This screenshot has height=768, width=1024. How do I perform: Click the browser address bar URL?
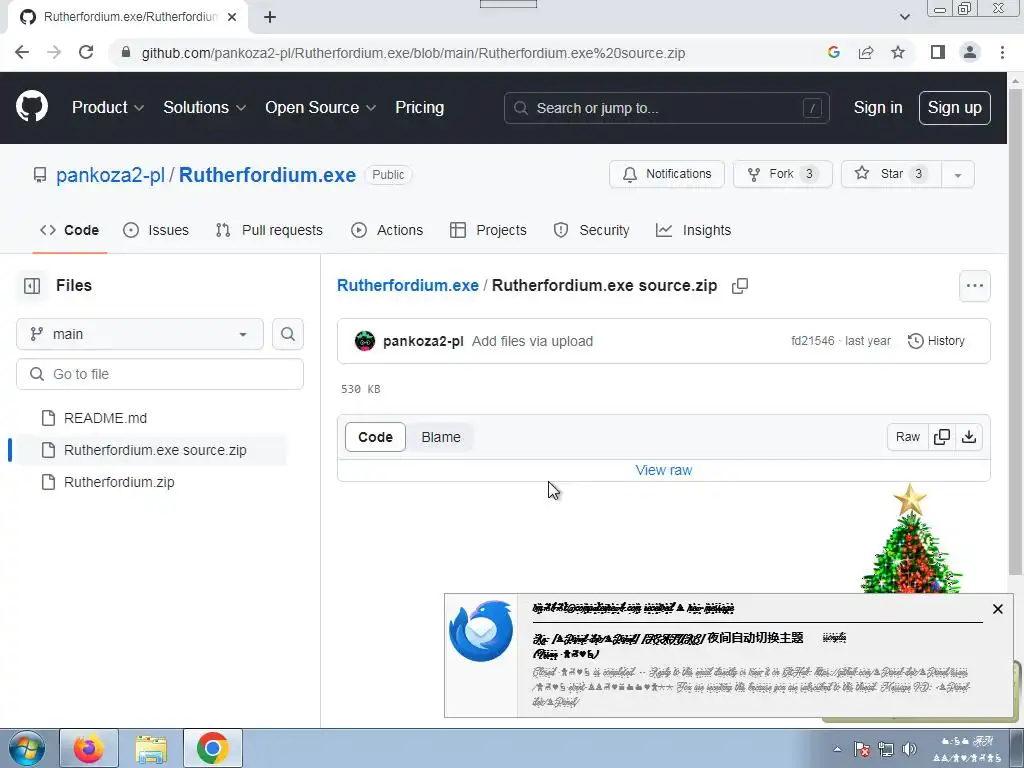413,53
